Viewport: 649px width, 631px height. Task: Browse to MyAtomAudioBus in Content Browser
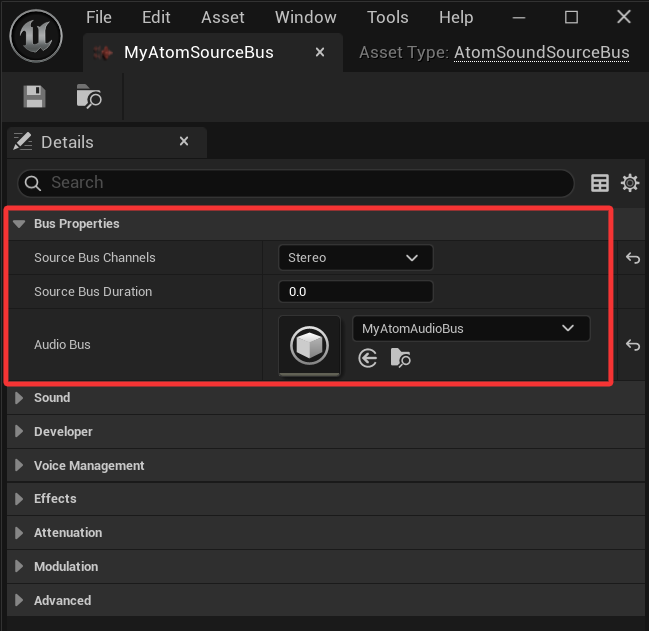point(400,358)
